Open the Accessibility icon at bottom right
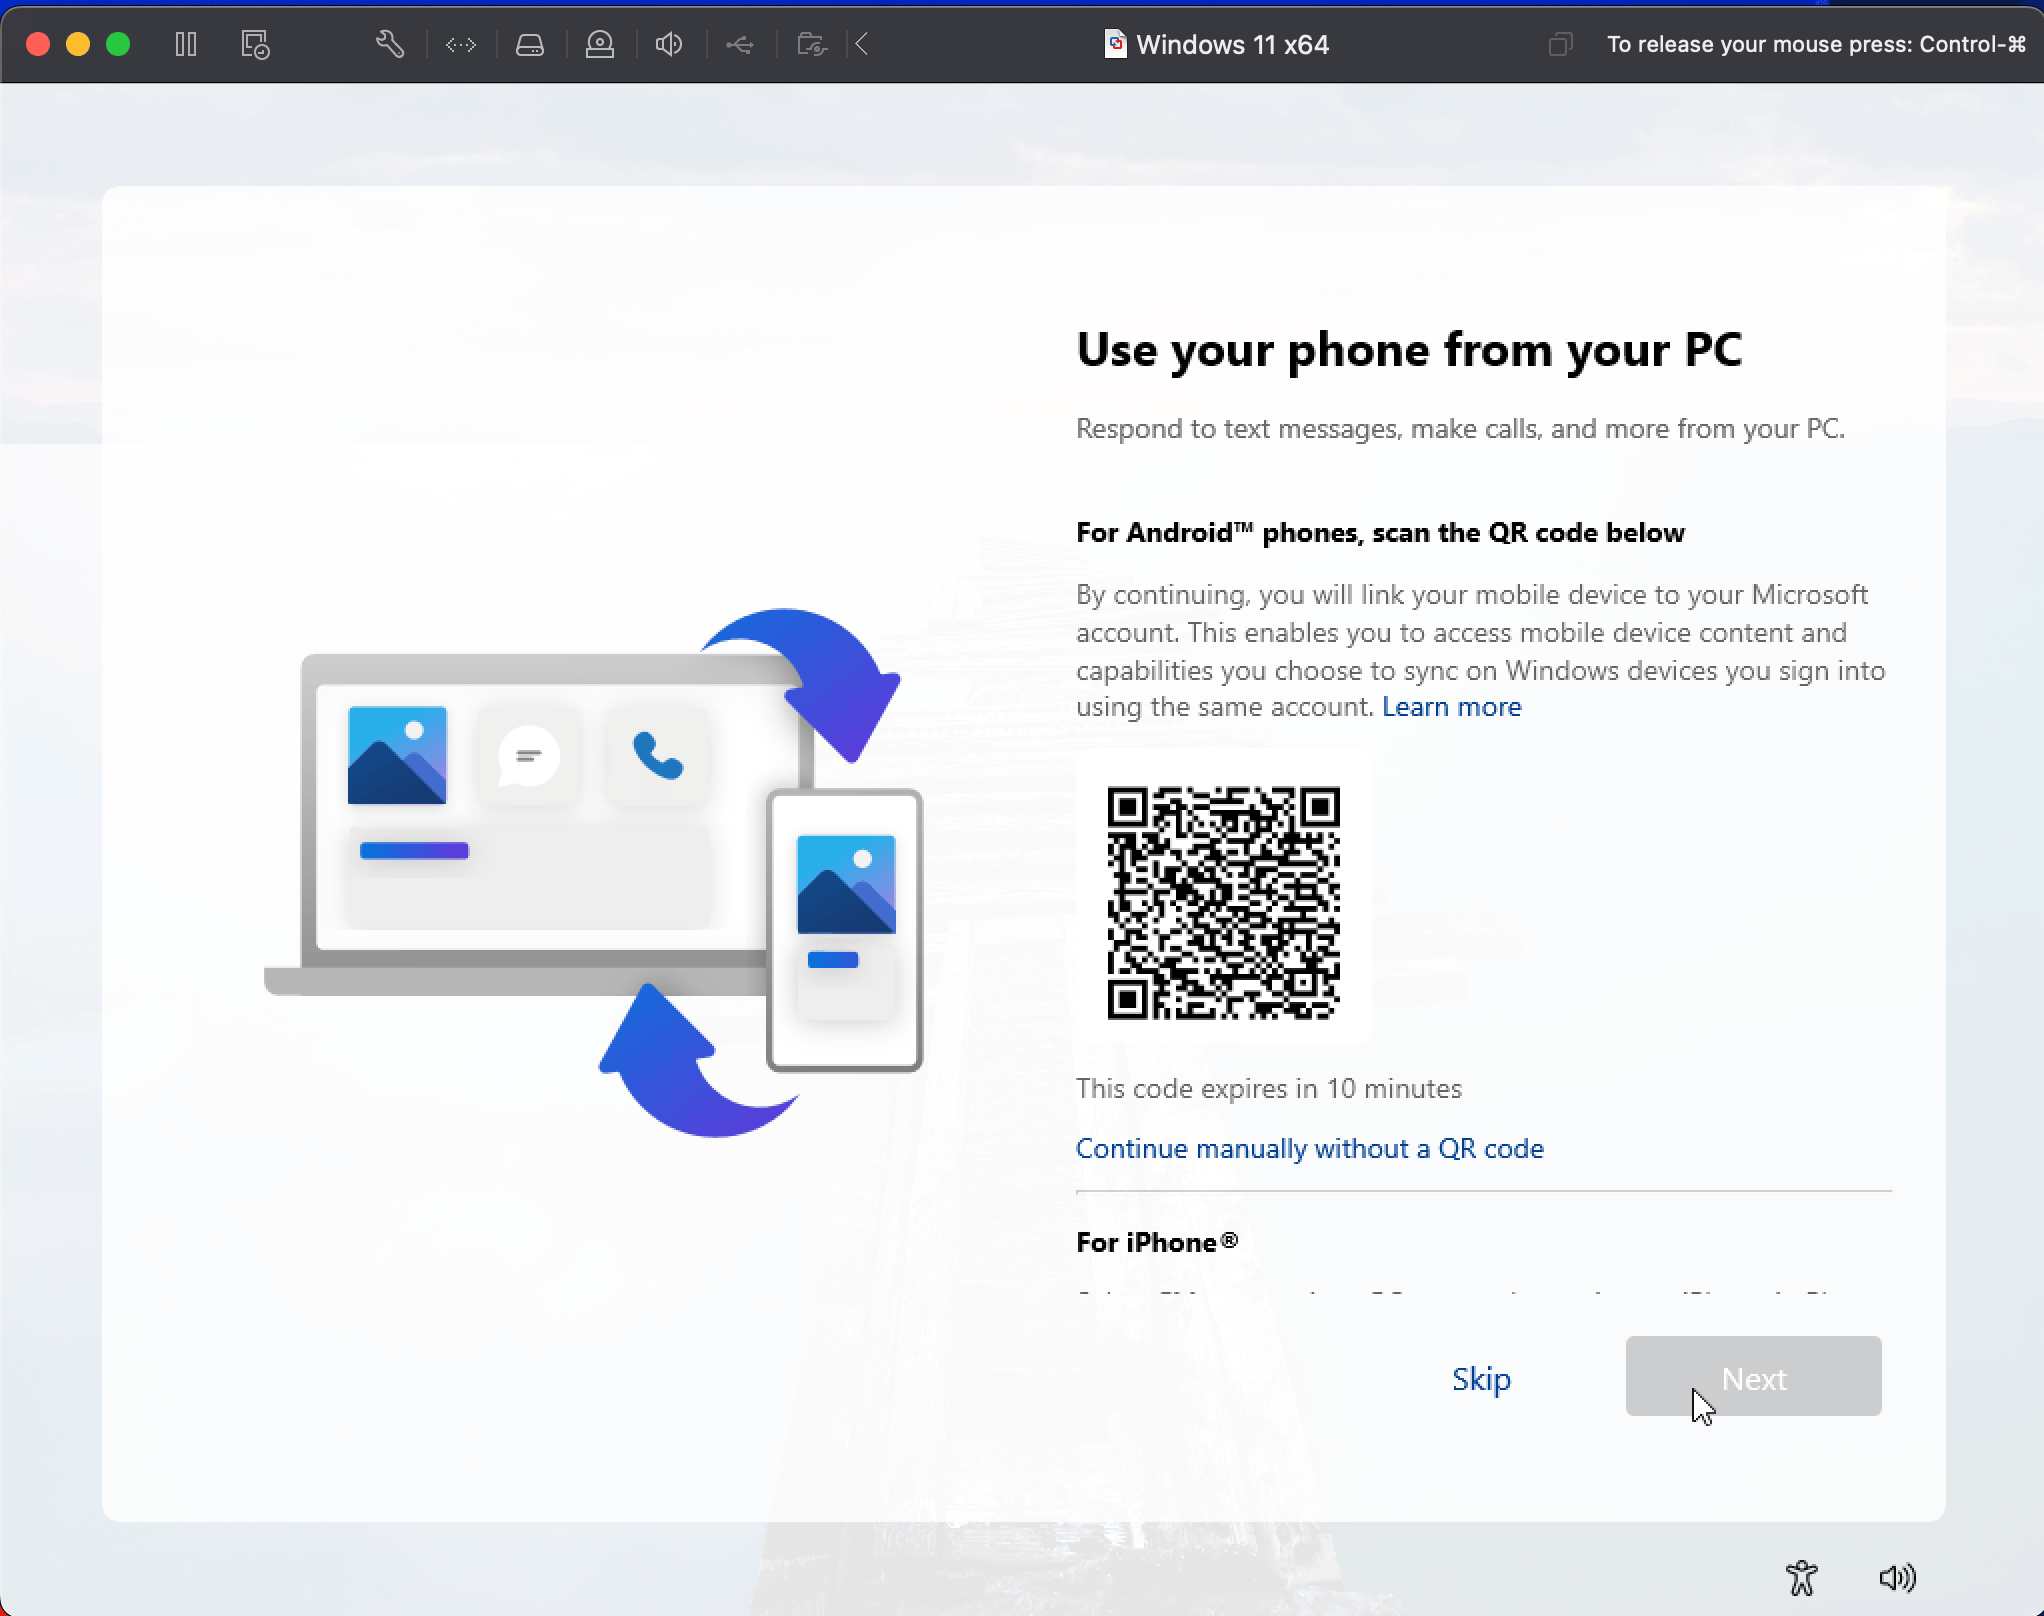Image resolution: width=2044 pixels, height=1616 pixels. pyautogui.click(x=1801, y=1577)
